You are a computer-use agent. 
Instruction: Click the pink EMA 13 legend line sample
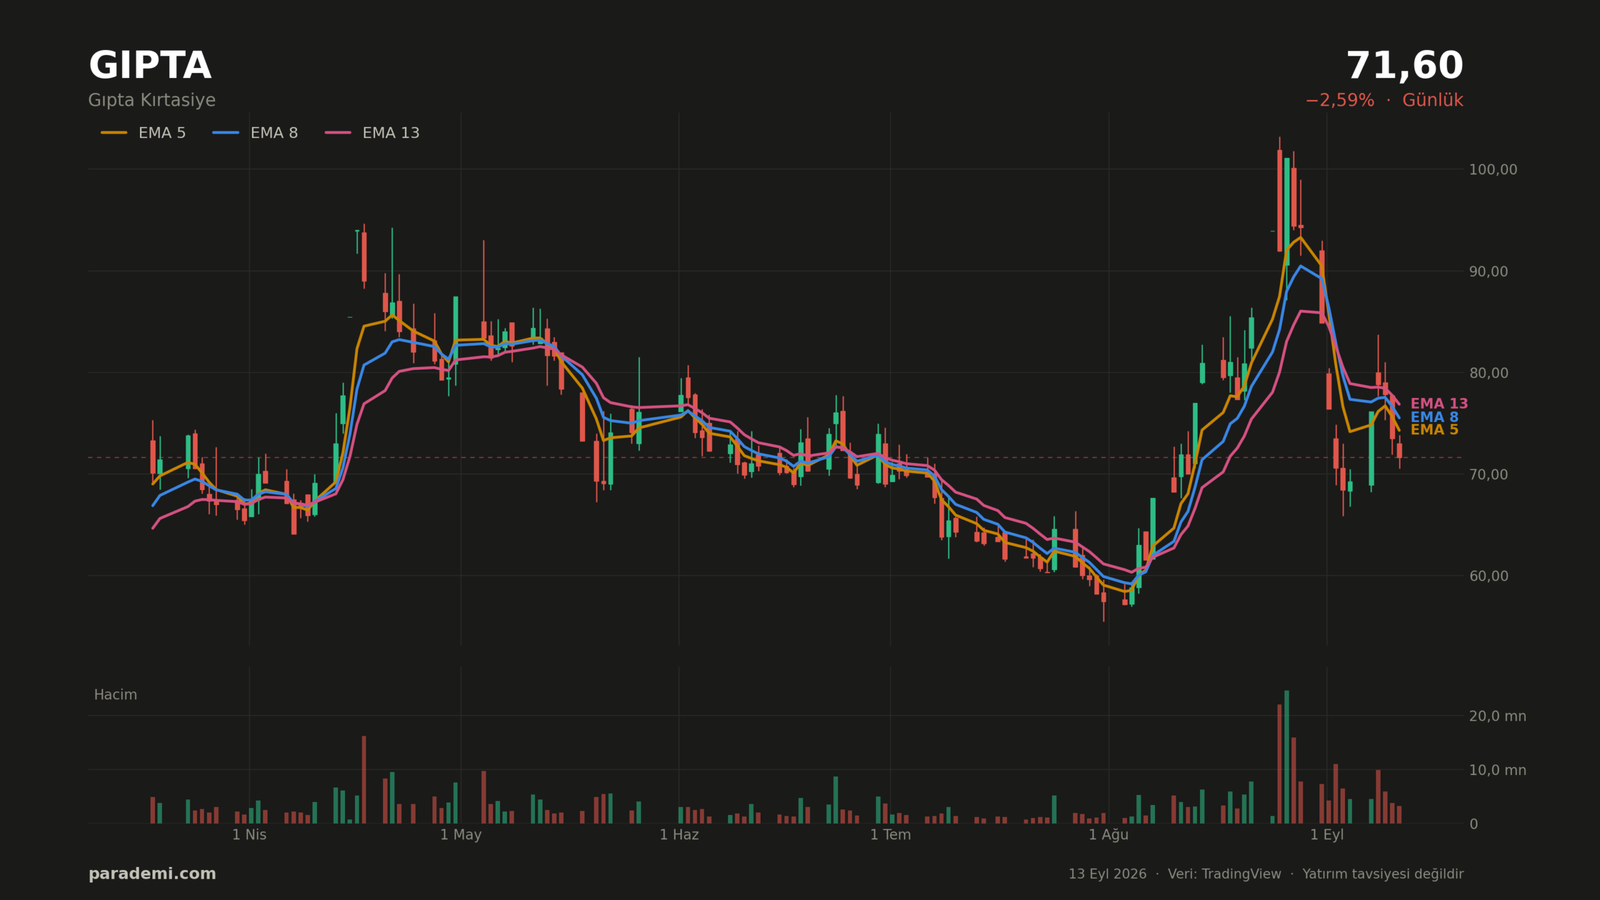pos(338,133)
